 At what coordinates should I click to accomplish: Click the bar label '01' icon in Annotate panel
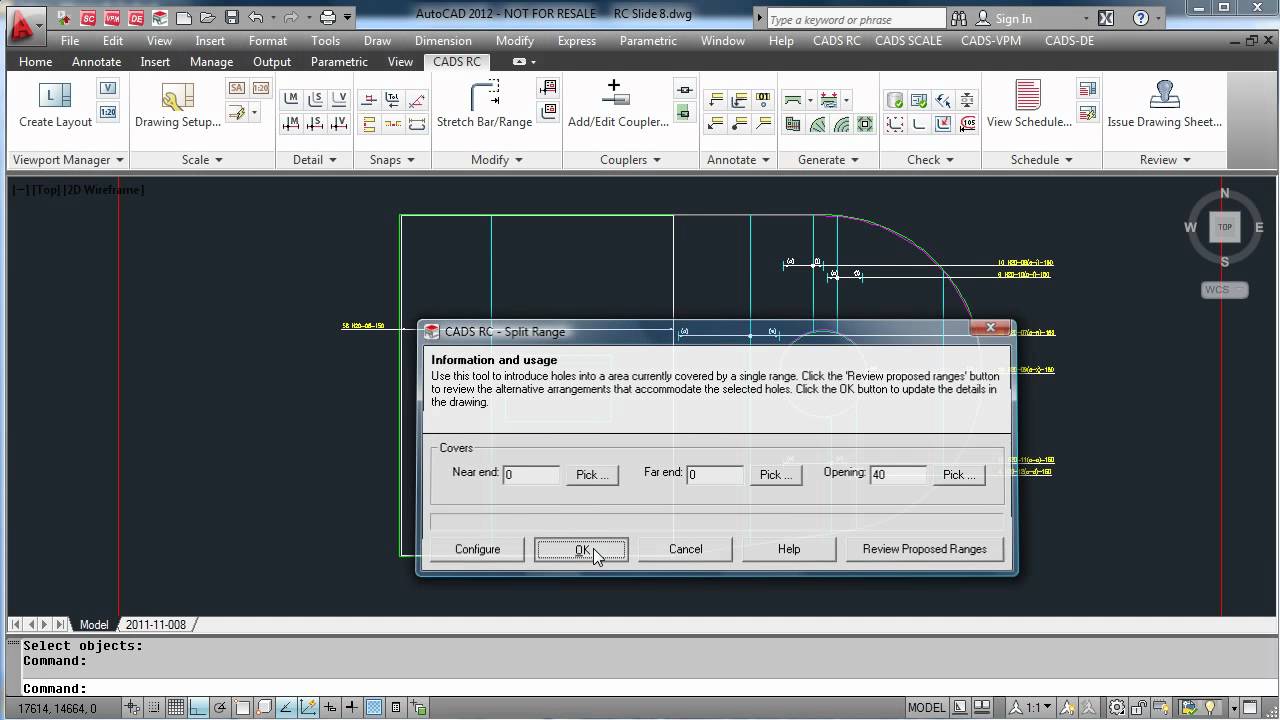[x=764, y=99]
